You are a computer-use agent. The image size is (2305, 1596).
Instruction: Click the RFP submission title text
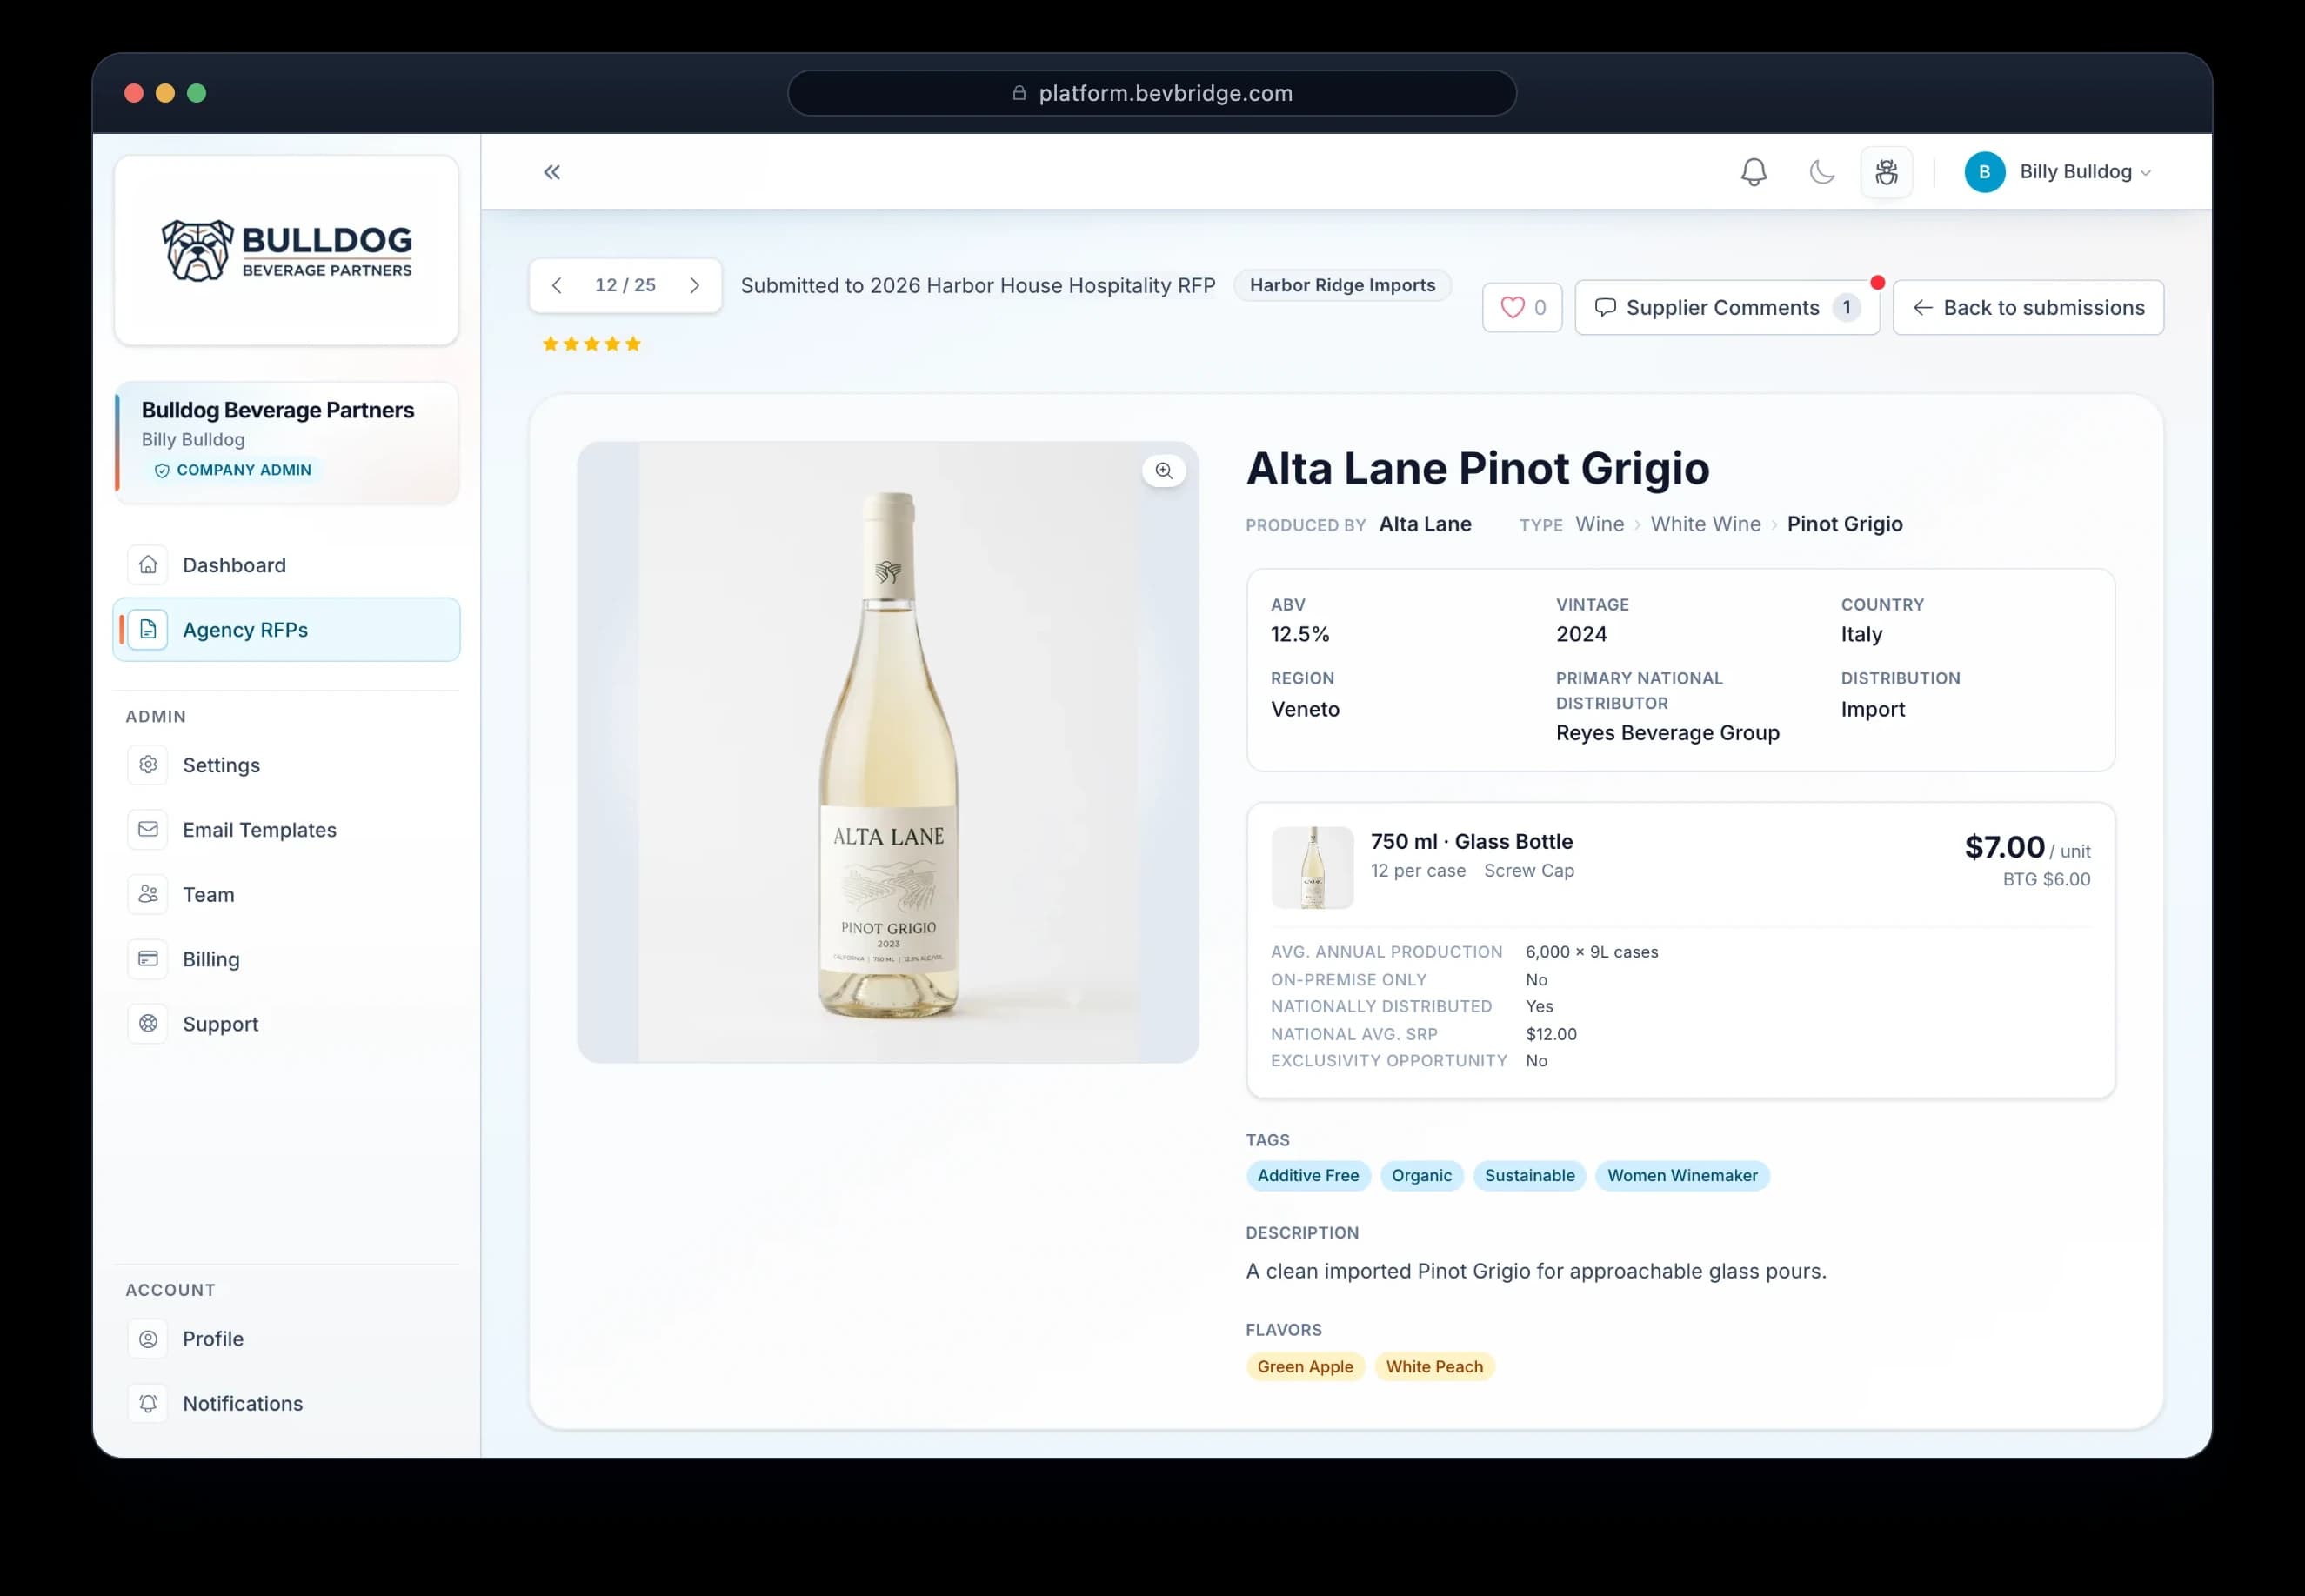[977, 286]
